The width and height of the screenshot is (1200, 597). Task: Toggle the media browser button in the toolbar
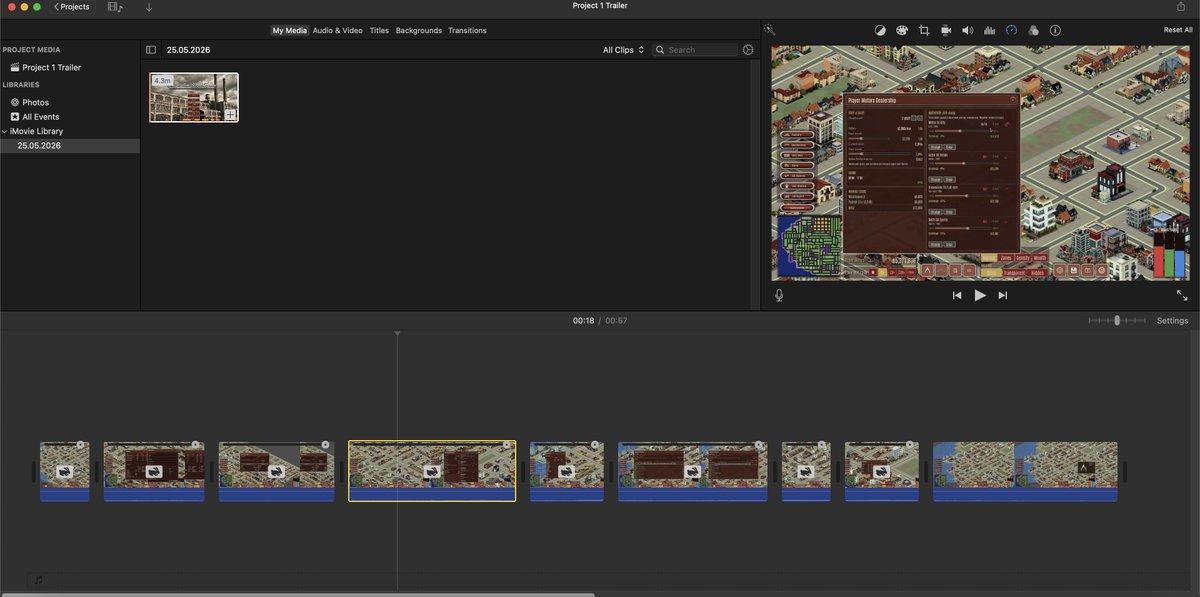(x=115, y=7)
